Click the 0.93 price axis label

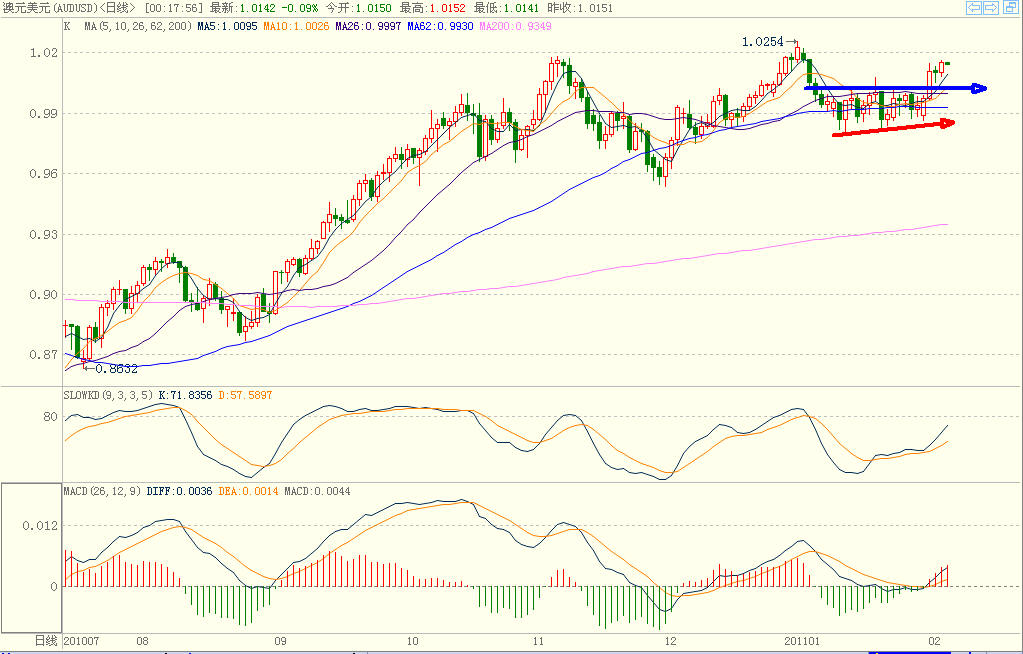[x=44, y=234]
